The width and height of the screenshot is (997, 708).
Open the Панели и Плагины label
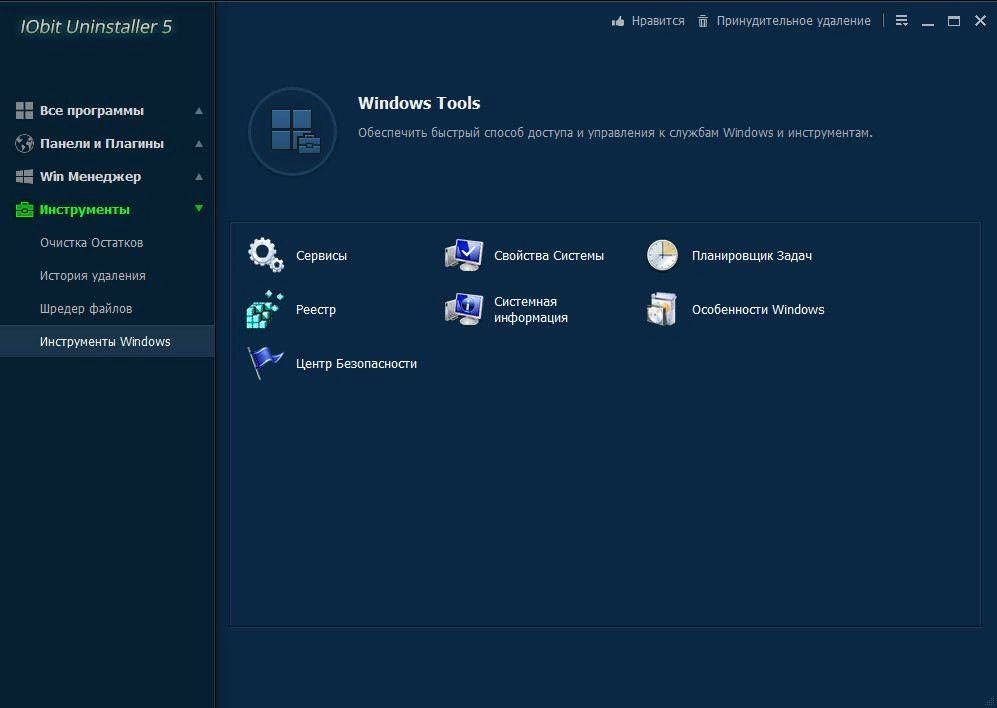click(102, 144)
